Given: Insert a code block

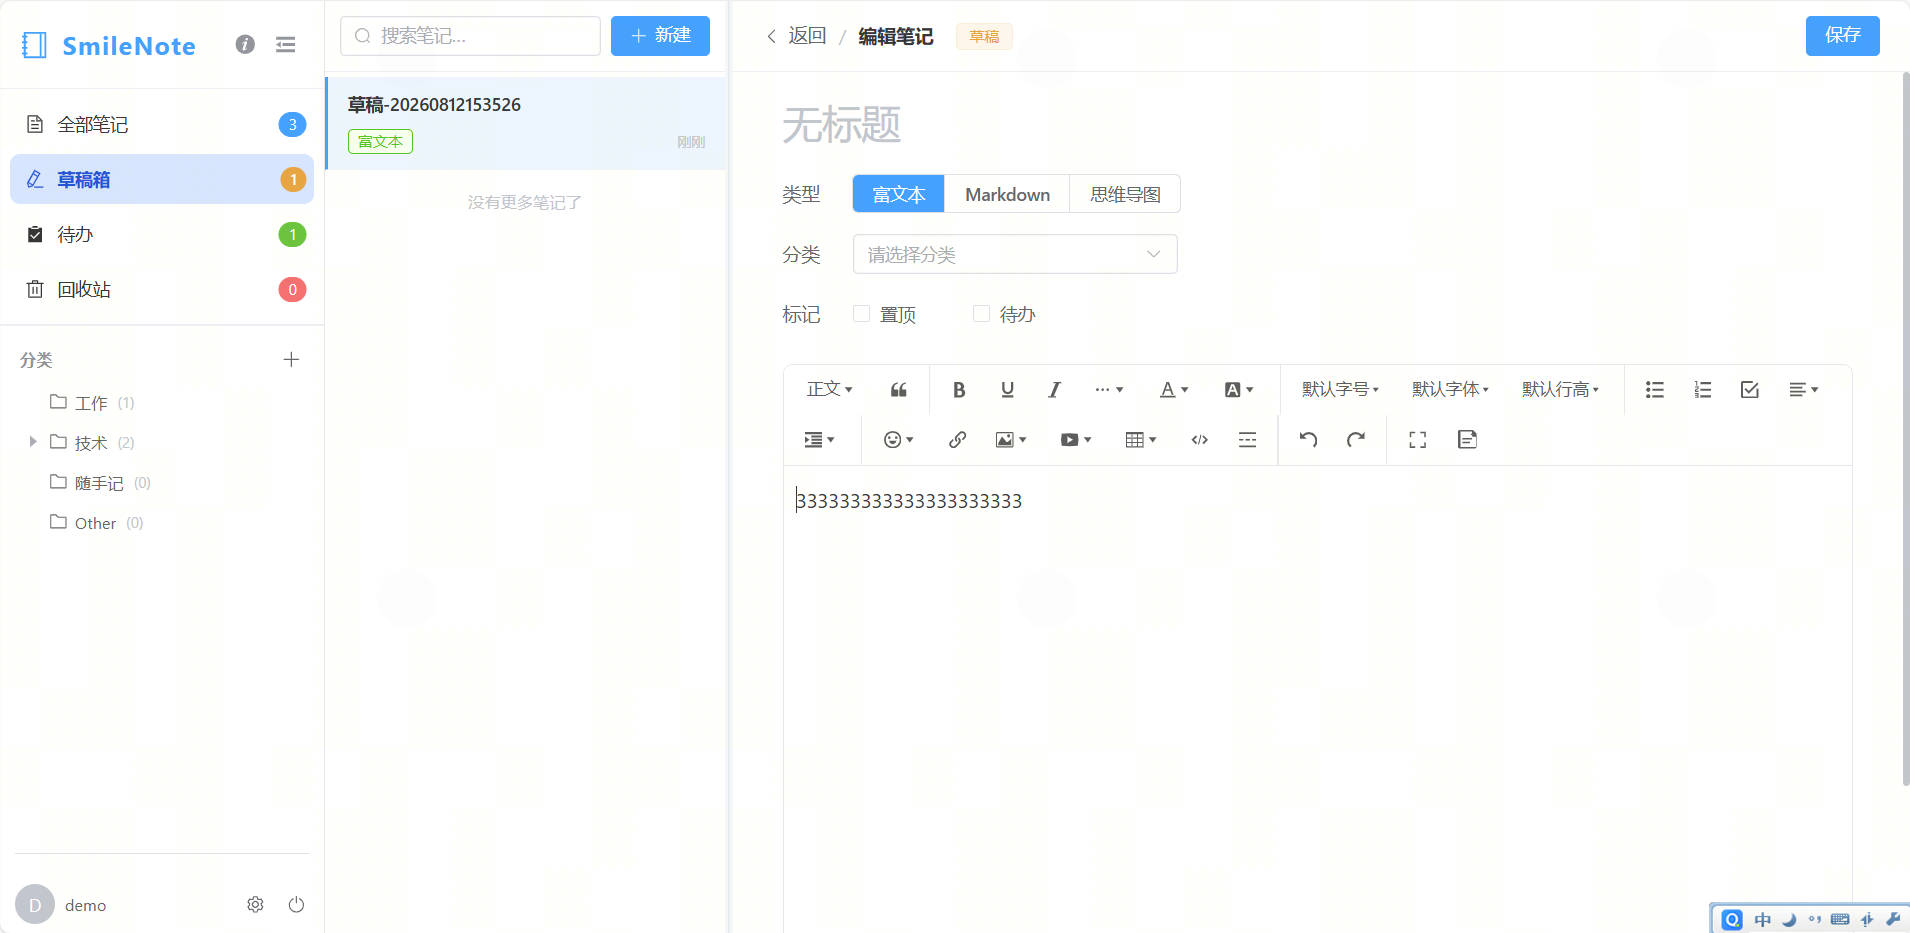Looking at the screenshot, I should tap(1199, 440).
